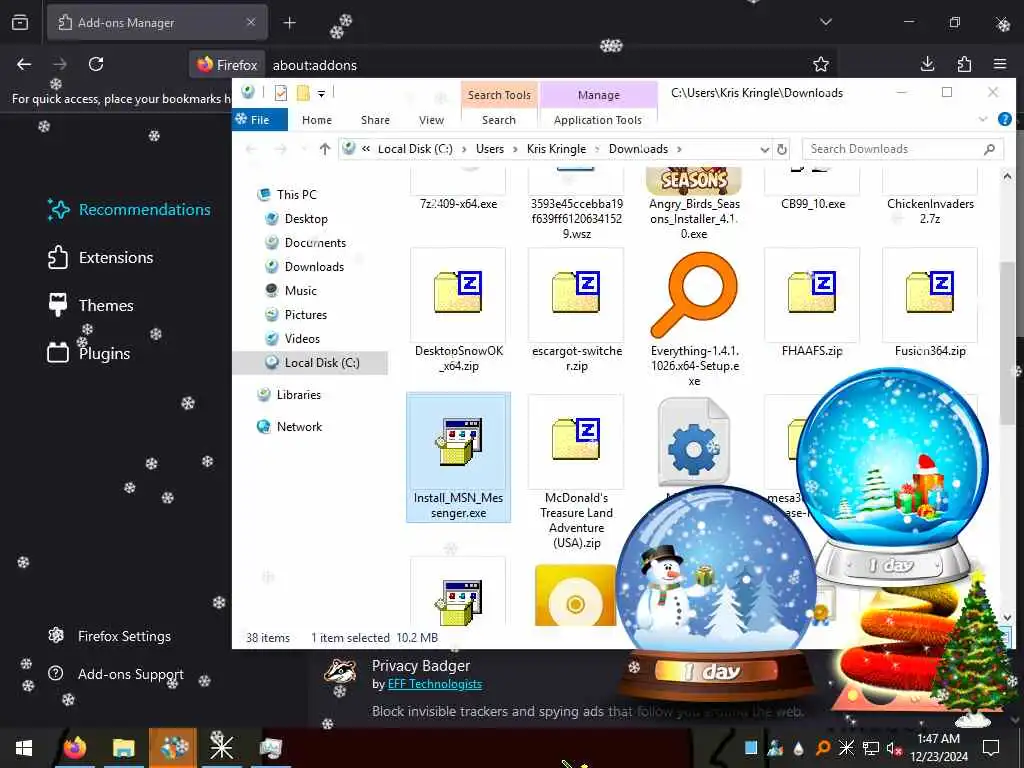Select Recommendations in add-ons sidebar
Image resolution: width=1024 pixels, height=768 pixels.
coord(129,210)
